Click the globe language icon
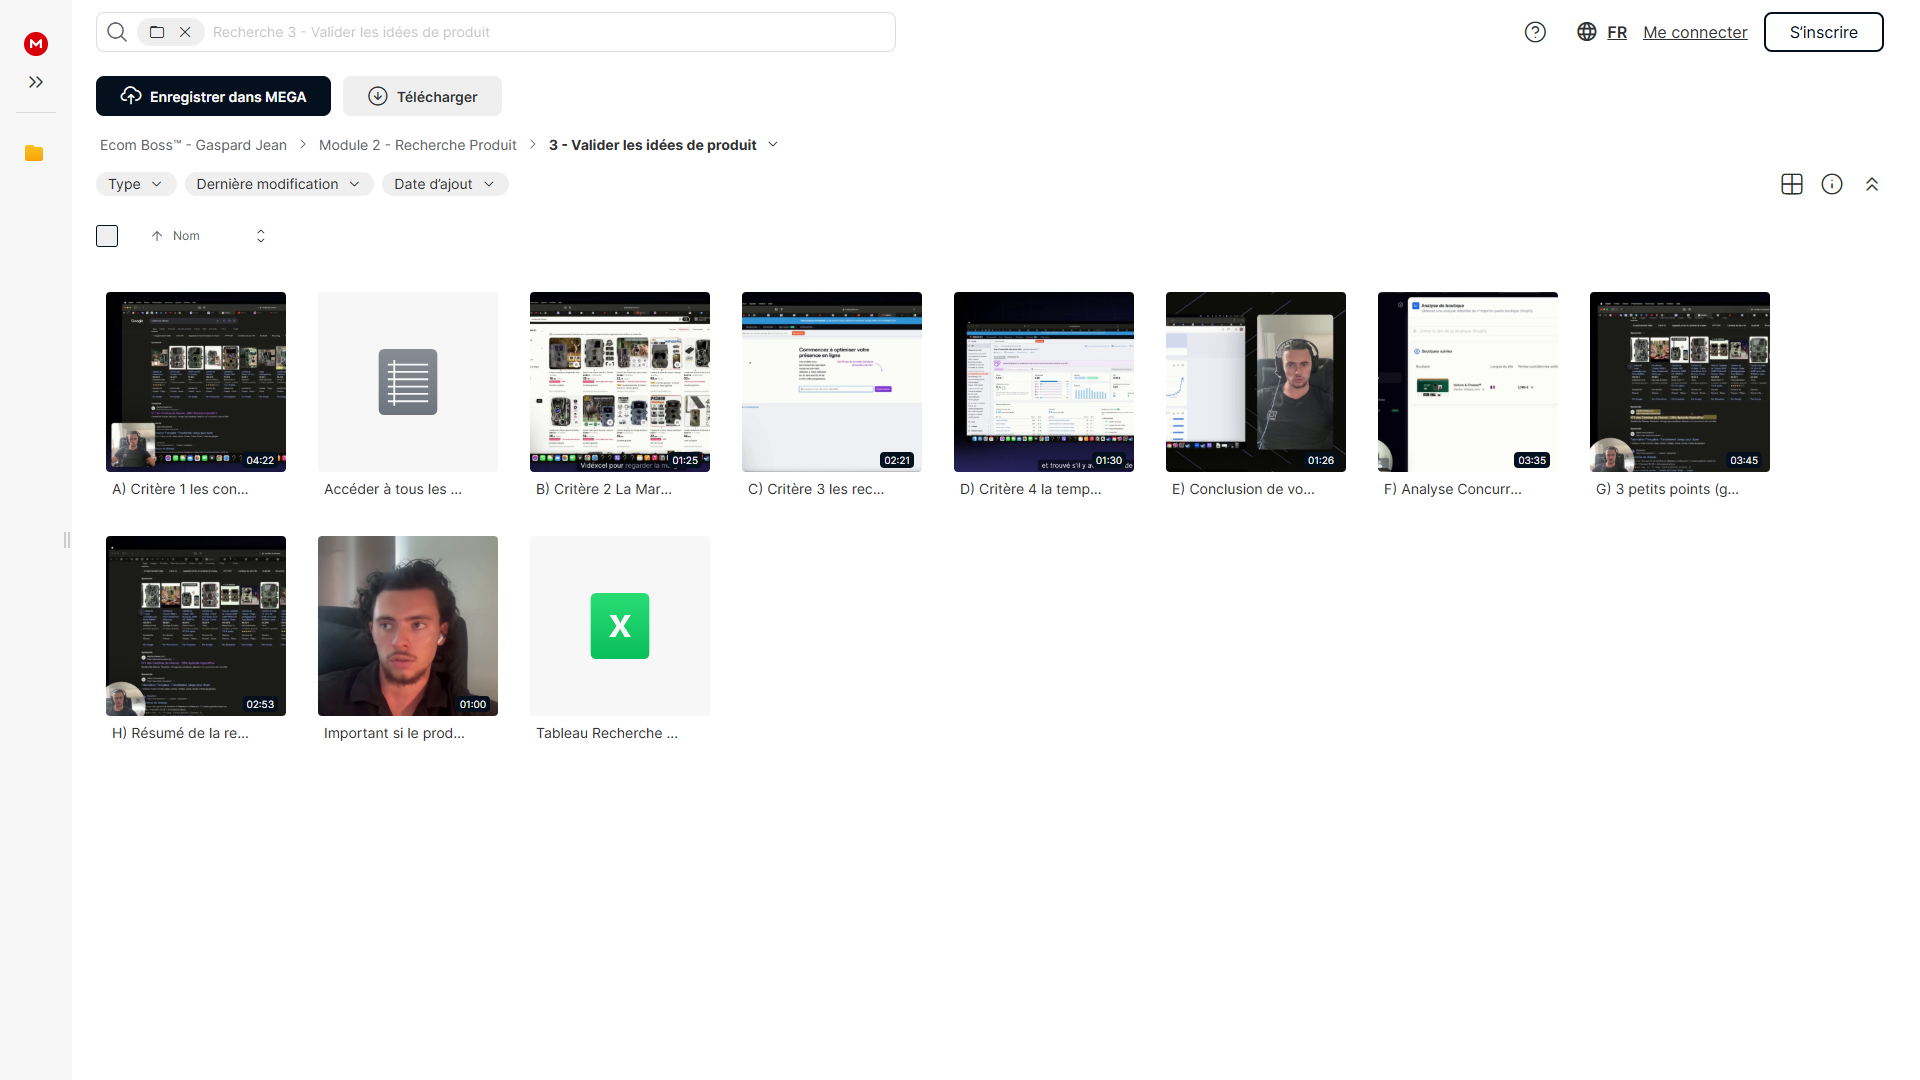Screen dimensions: 1920x1080 pos(1586,32)
